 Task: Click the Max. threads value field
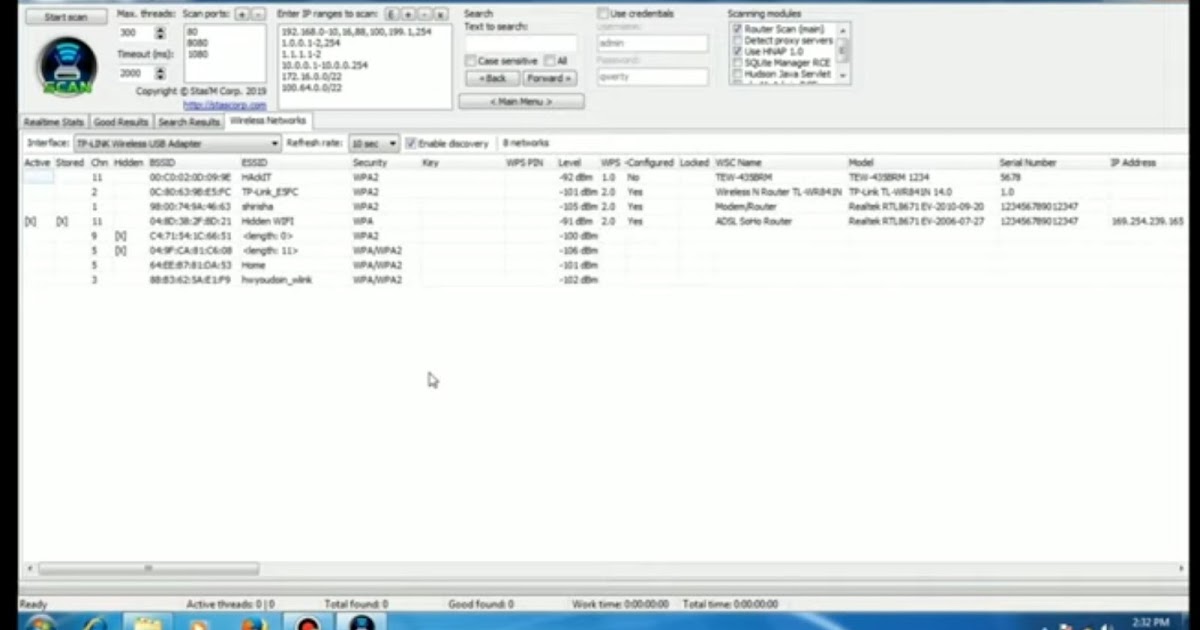[135, 33]
